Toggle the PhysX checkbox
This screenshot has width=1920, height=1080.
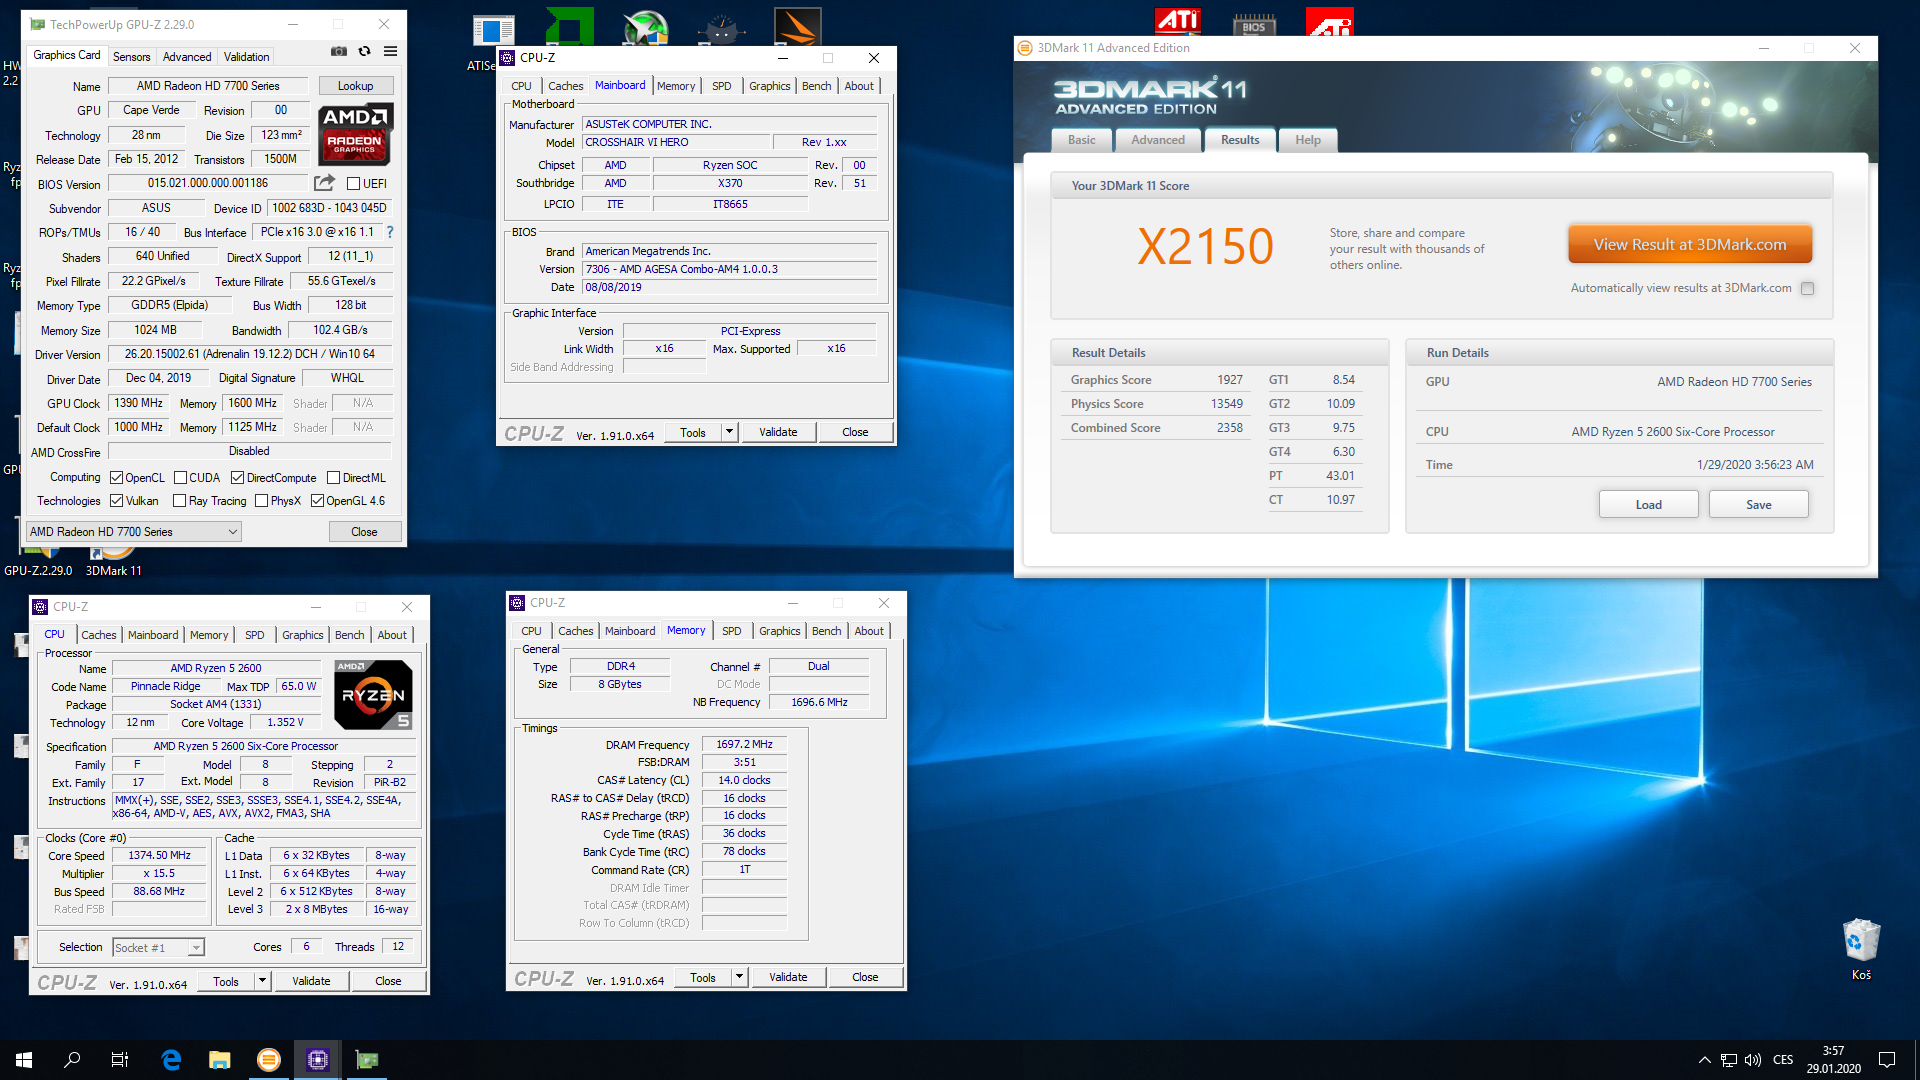coord(261,501)
